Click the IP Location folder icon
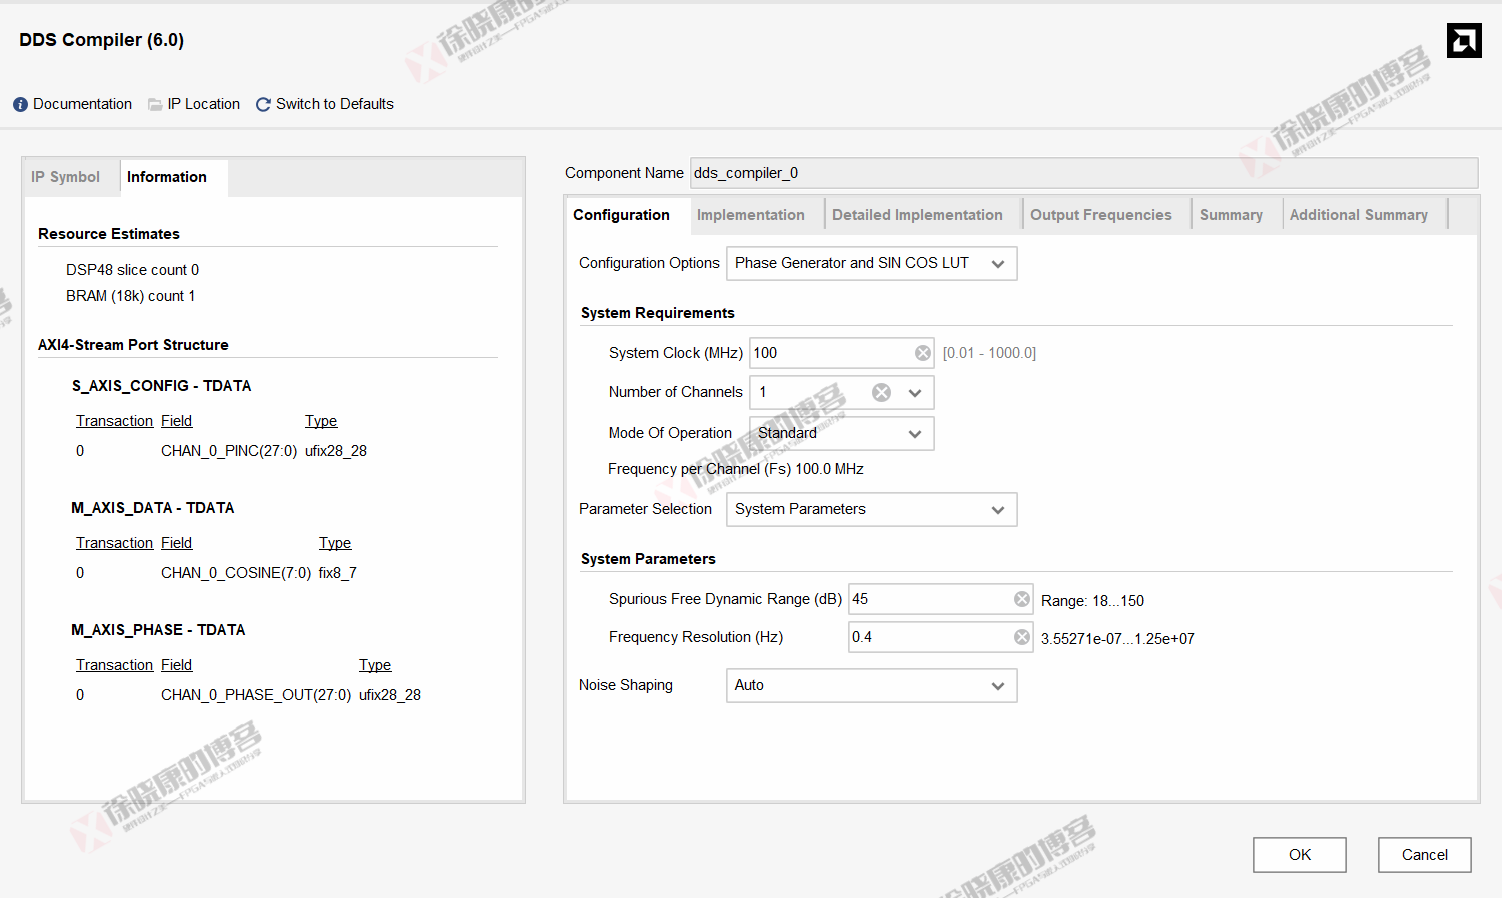Image resolution: width=1502 pixels, height=898 pixels. 155,105
